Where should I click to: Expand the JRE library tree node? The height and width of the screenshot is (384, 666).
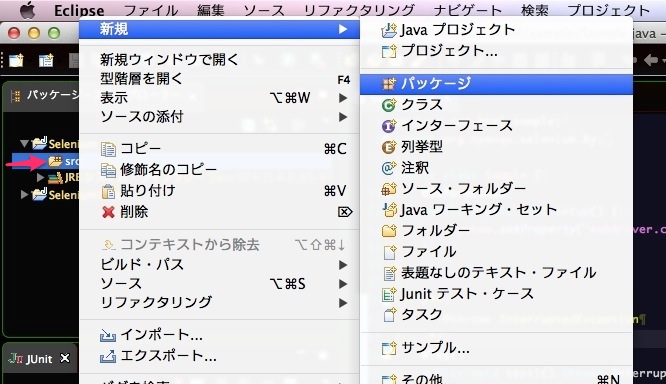(41, 177)
